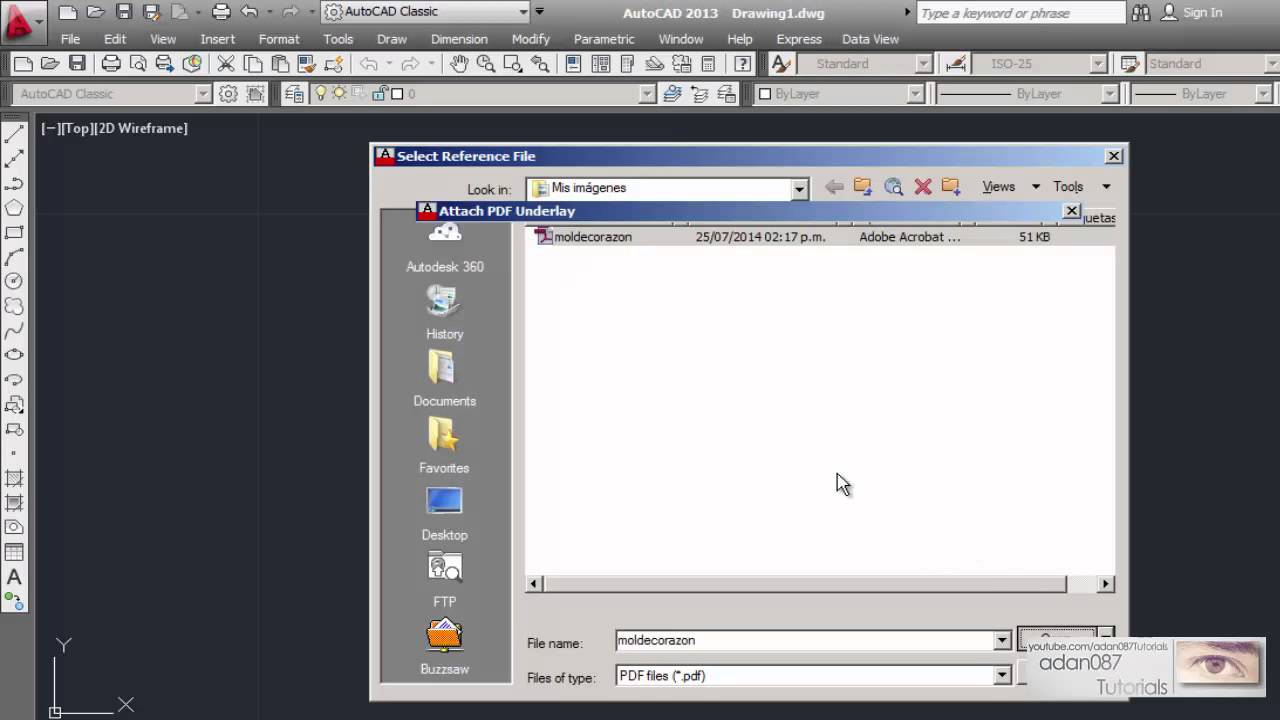Open the FTP location in dialog sidebar
1280x720 pixels.
pyautogui.click(x=445, y=580)
